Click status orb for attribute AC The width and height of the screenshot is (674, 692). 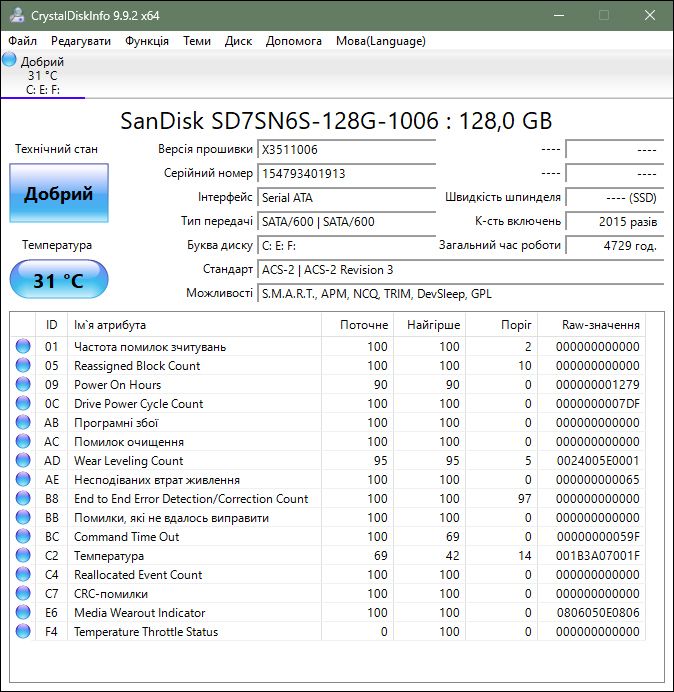23,441
